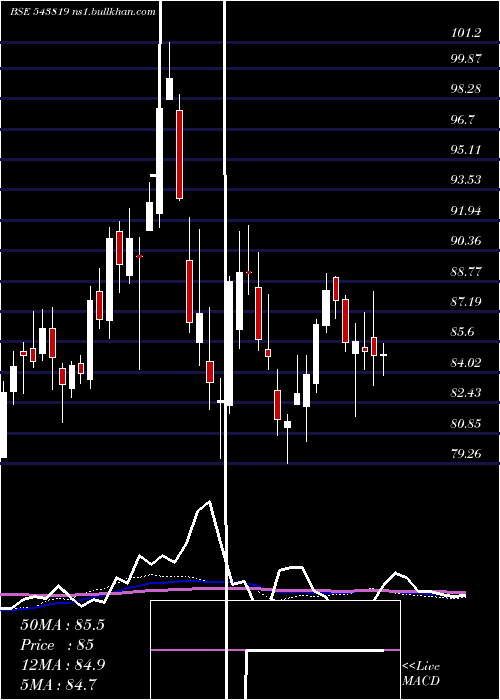
Task: Click the 99.87 price axis label
Action: point(466,59)
